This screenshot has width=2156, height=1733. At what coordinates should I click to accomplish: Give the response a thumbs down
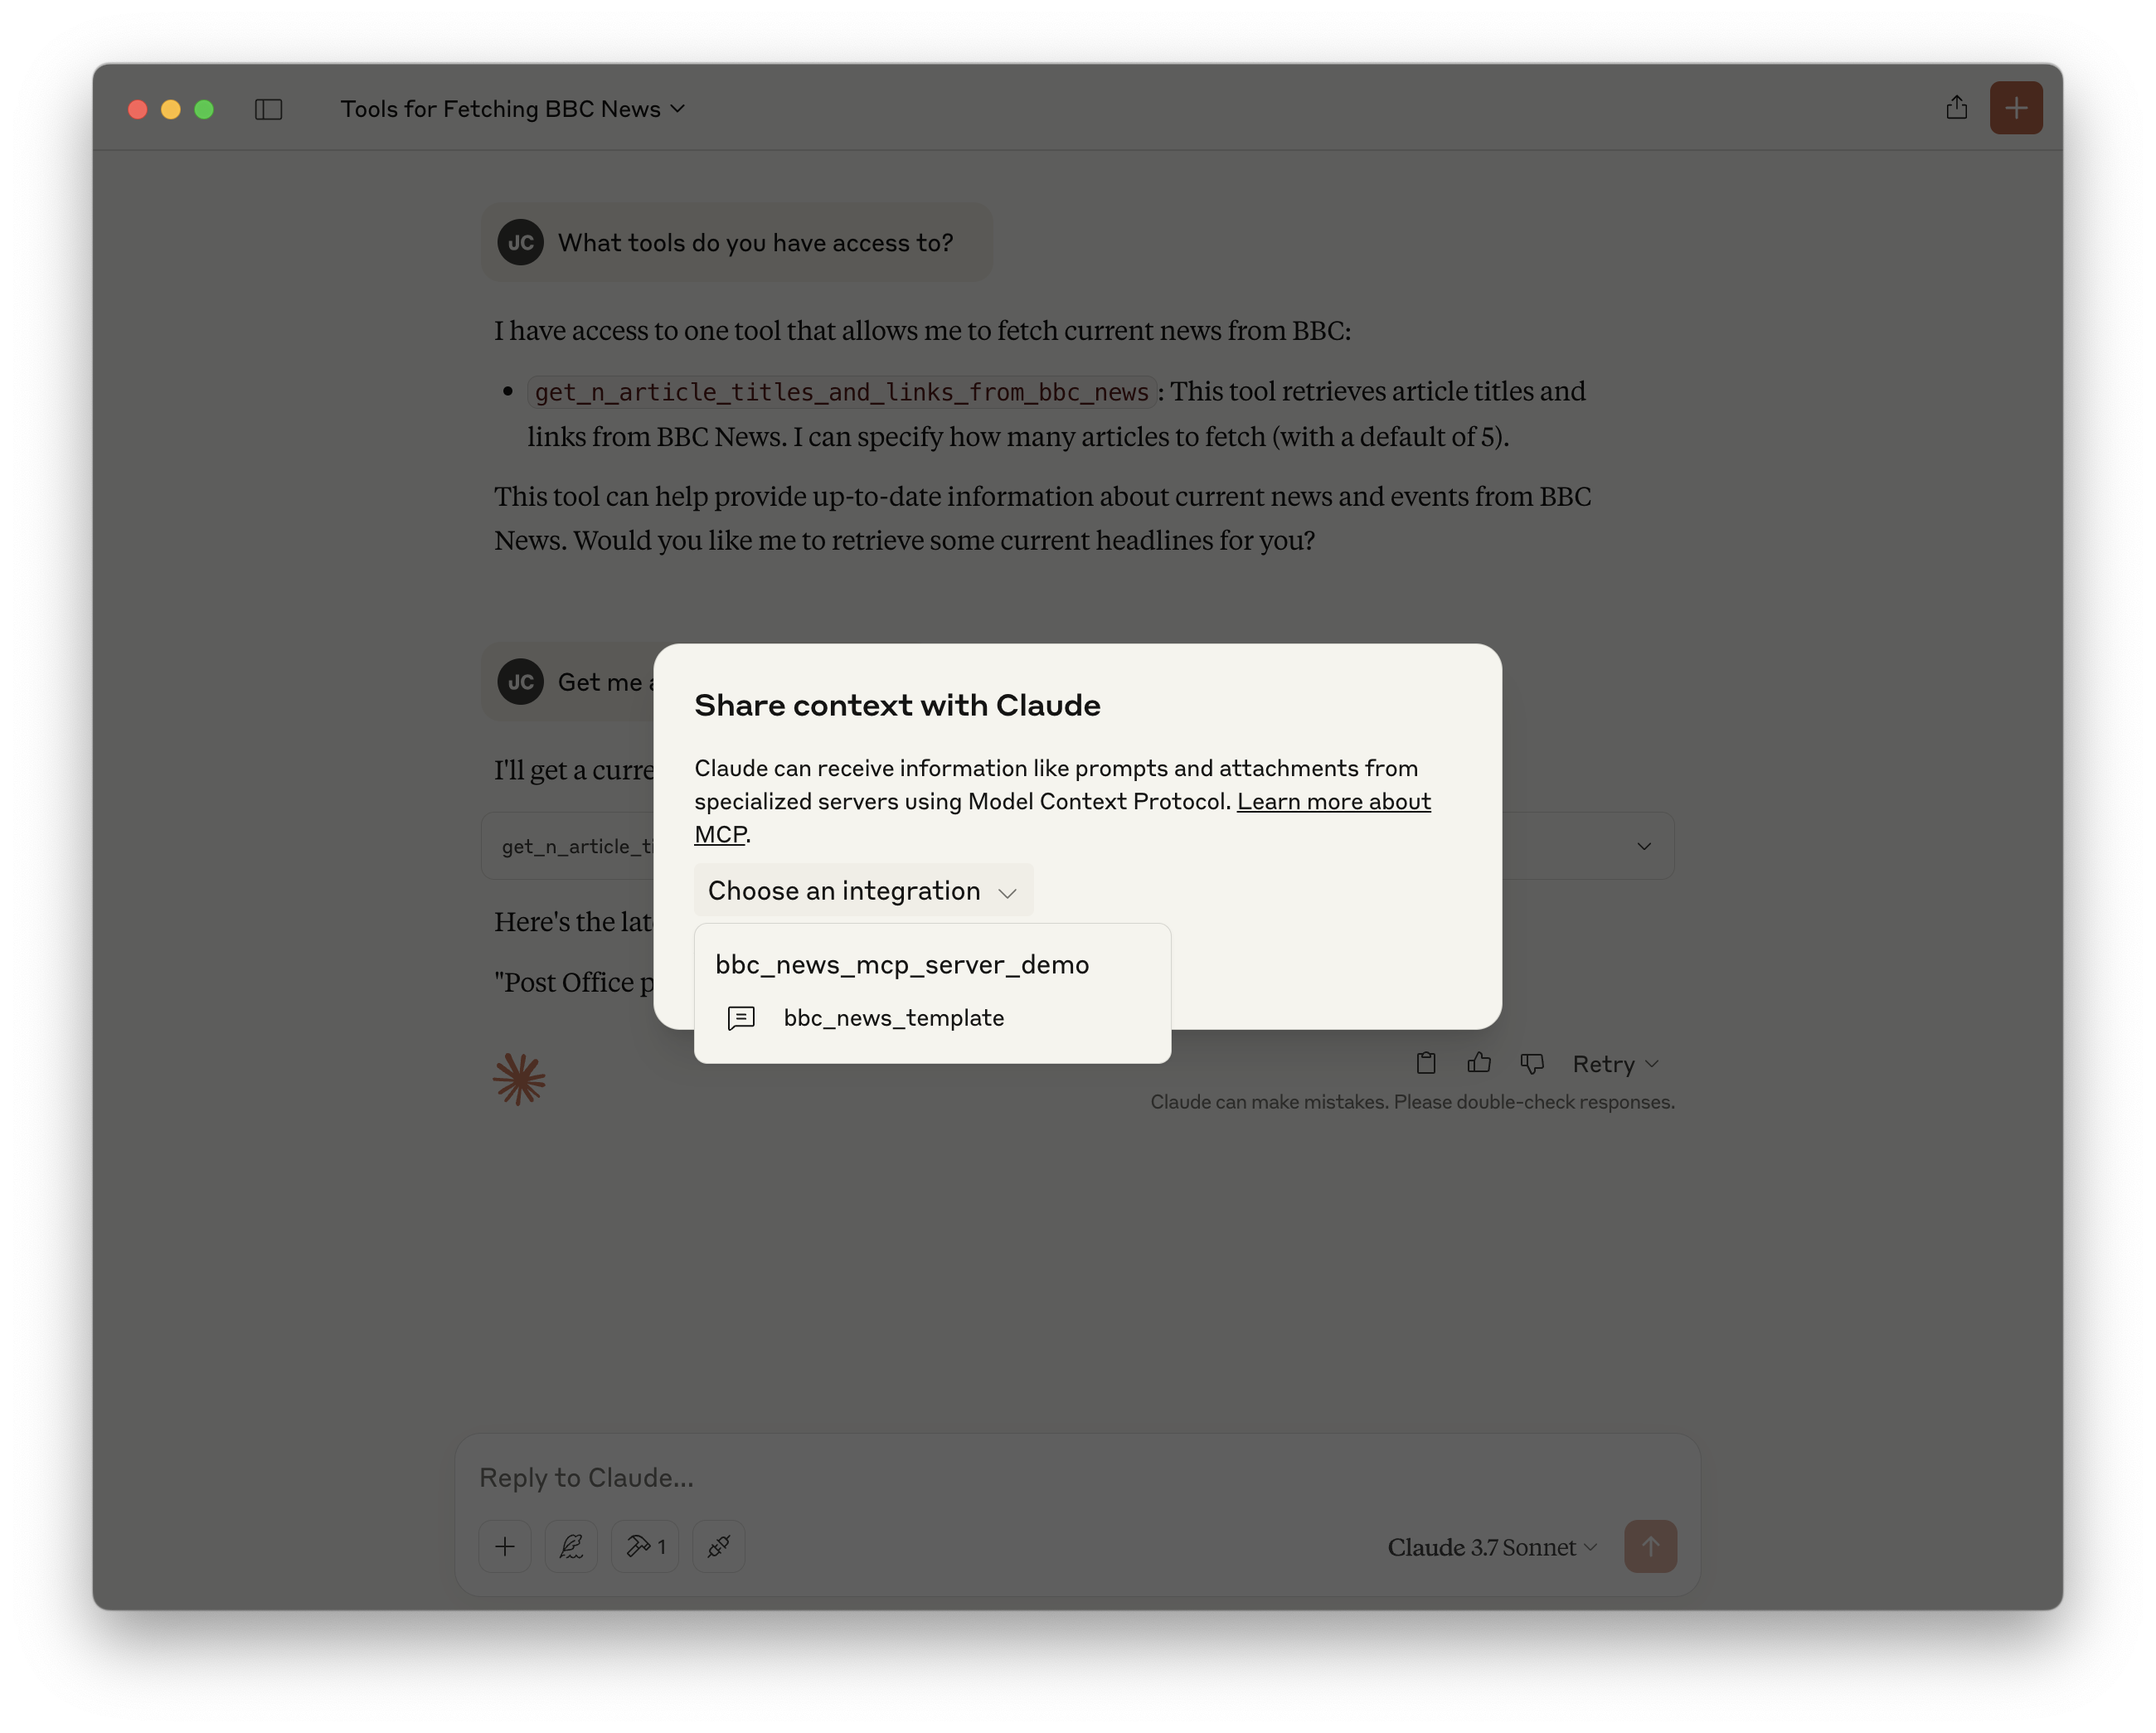point(1532,1063)
